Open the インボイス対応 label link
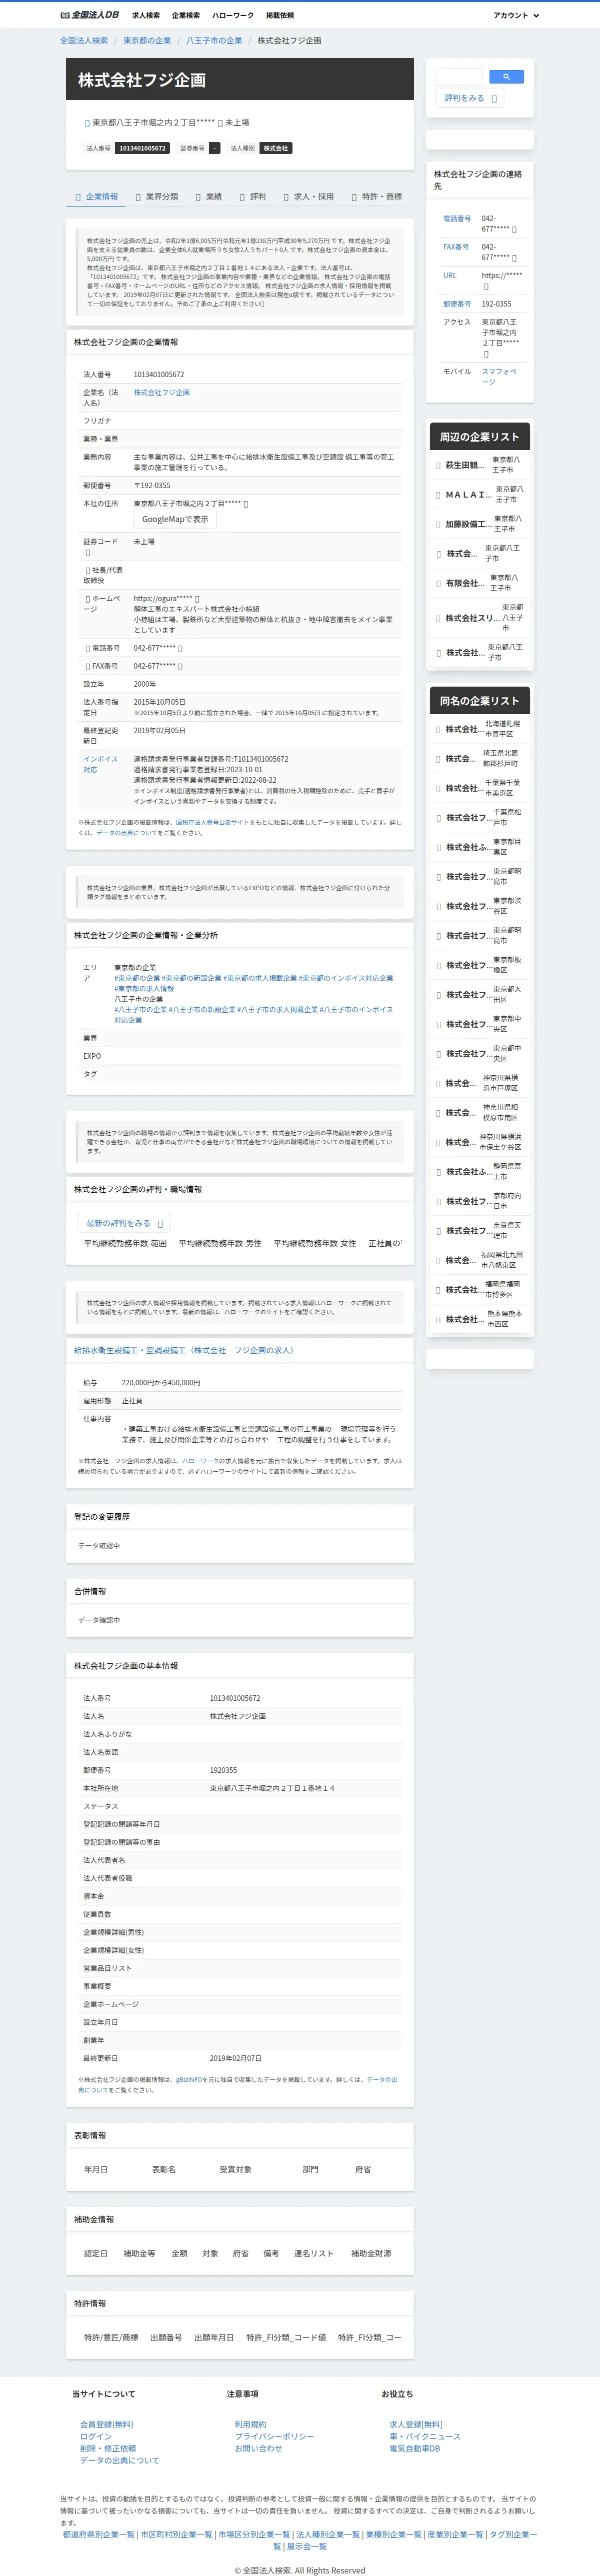Screen dimensions: 600x2576 (x=100, y=765)
